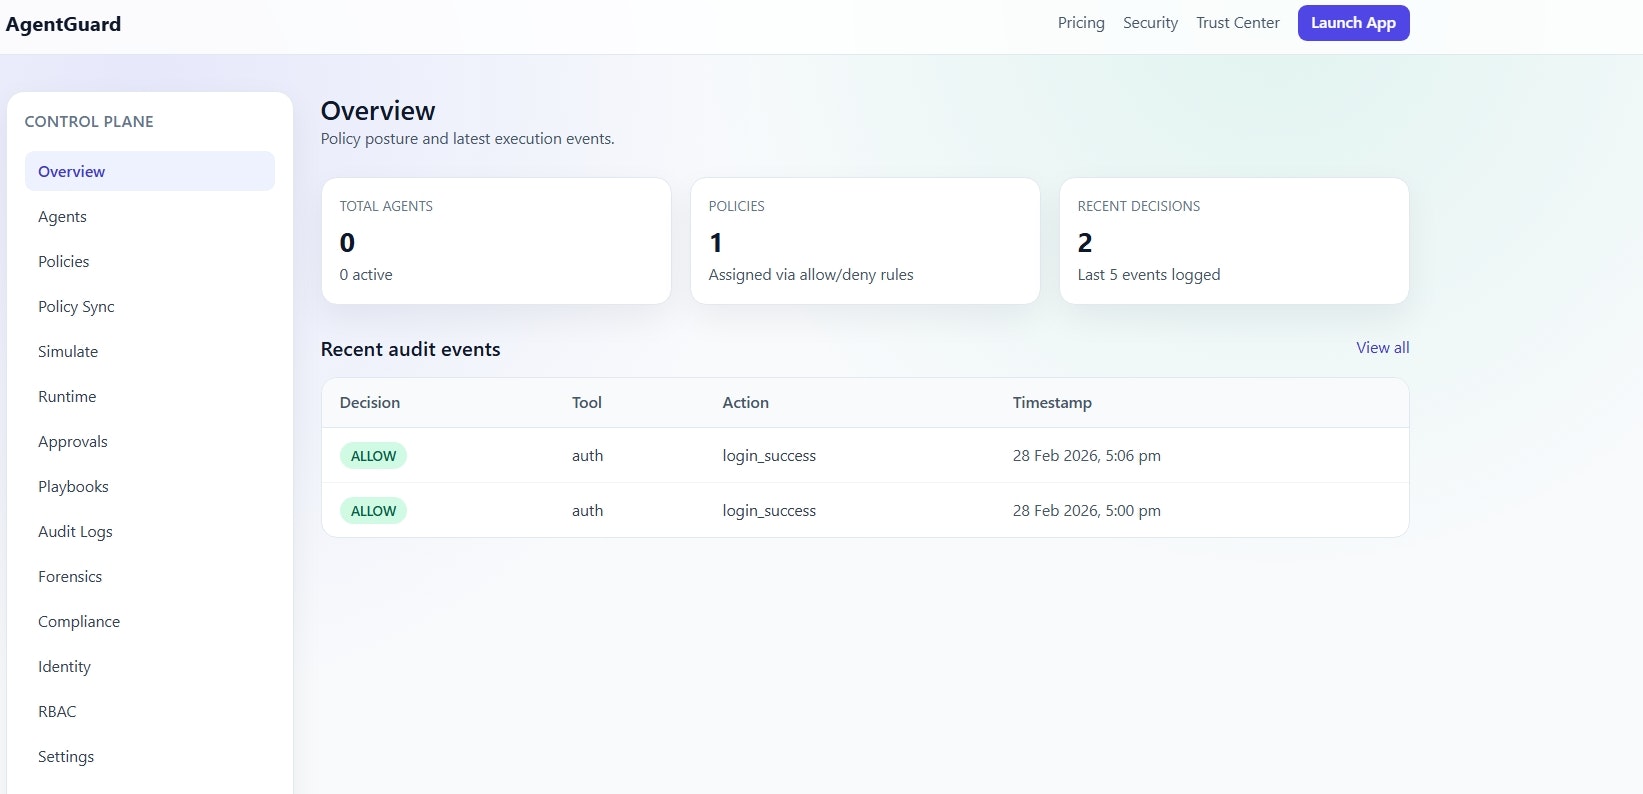Open the Pricing link in header
The height and width of the screenshot is (794, 1643).
(x=1081, y=23)
